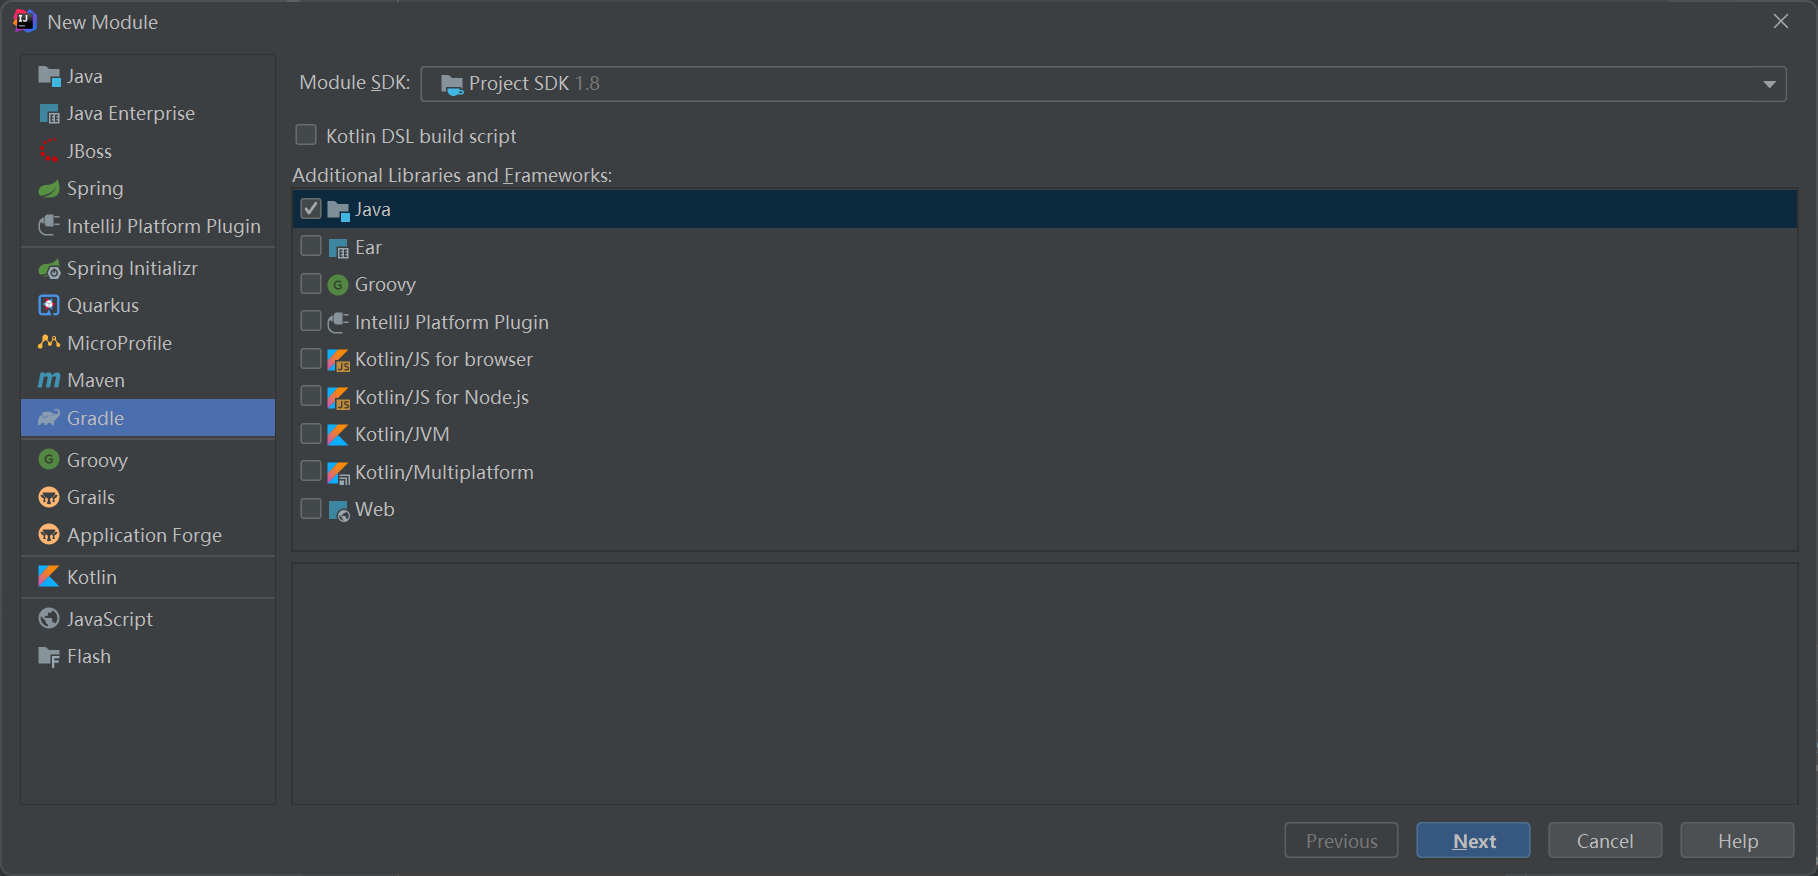Uncheck the Java framework checkbox
The image size is (1818, 876).
tap(311, 208)
